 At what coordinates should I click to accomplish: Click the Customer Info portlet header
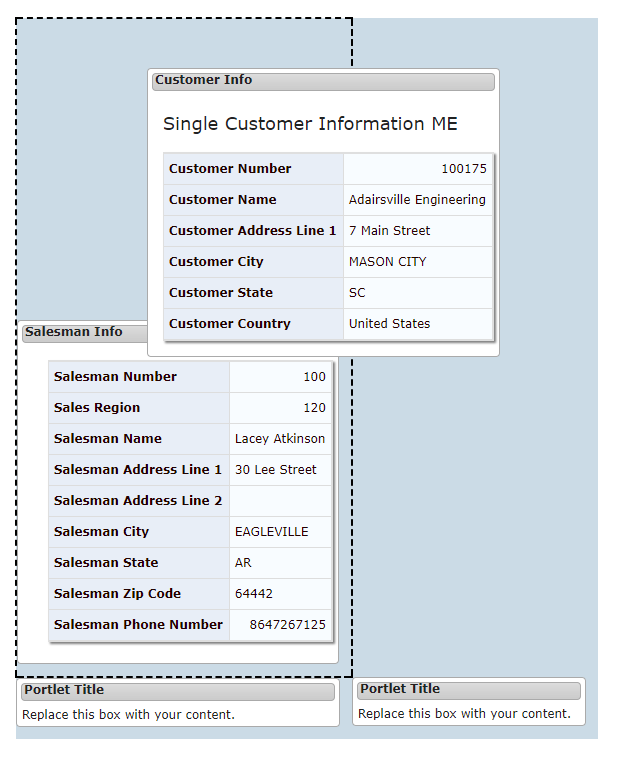click(323, 81)
